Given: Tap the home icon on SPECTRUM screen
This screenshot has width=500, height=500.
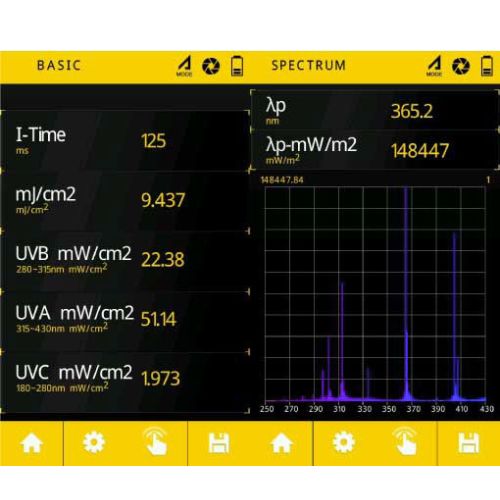Looking at the screenshot, I should 282,443.
